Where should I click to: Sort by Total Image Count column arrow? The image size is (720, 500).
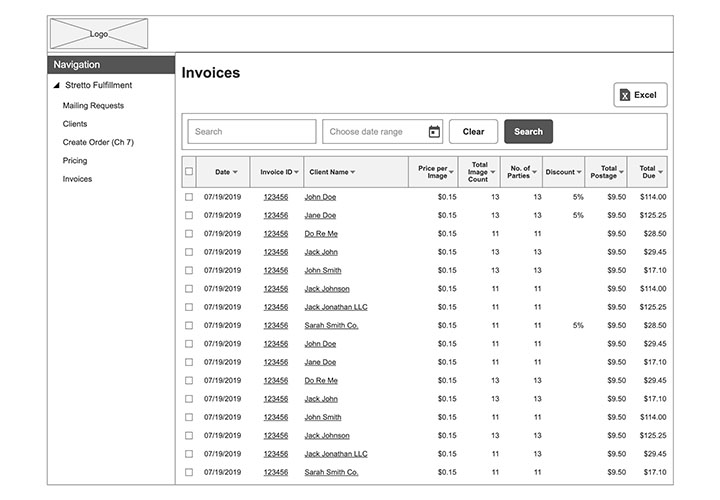tap(493, 172)
